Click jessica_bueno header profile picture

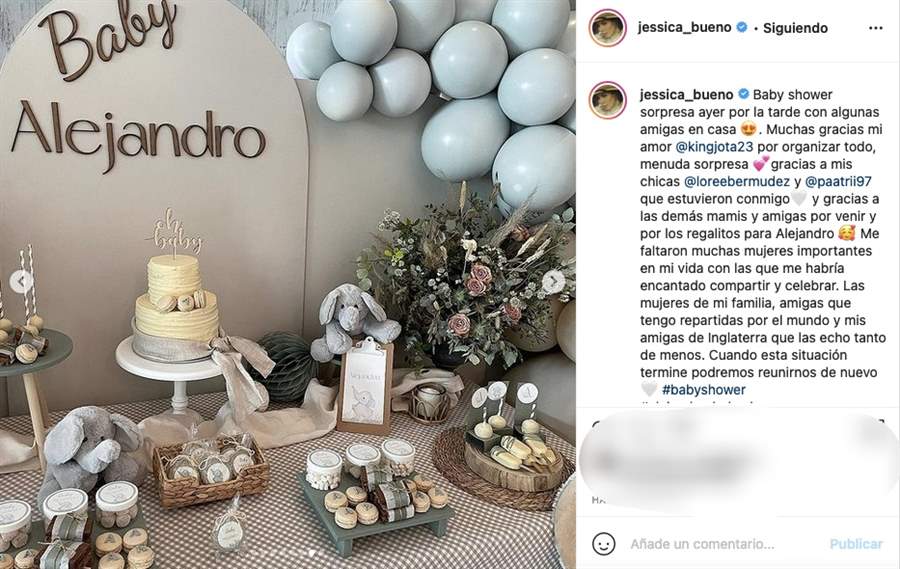tap(607, 28)
